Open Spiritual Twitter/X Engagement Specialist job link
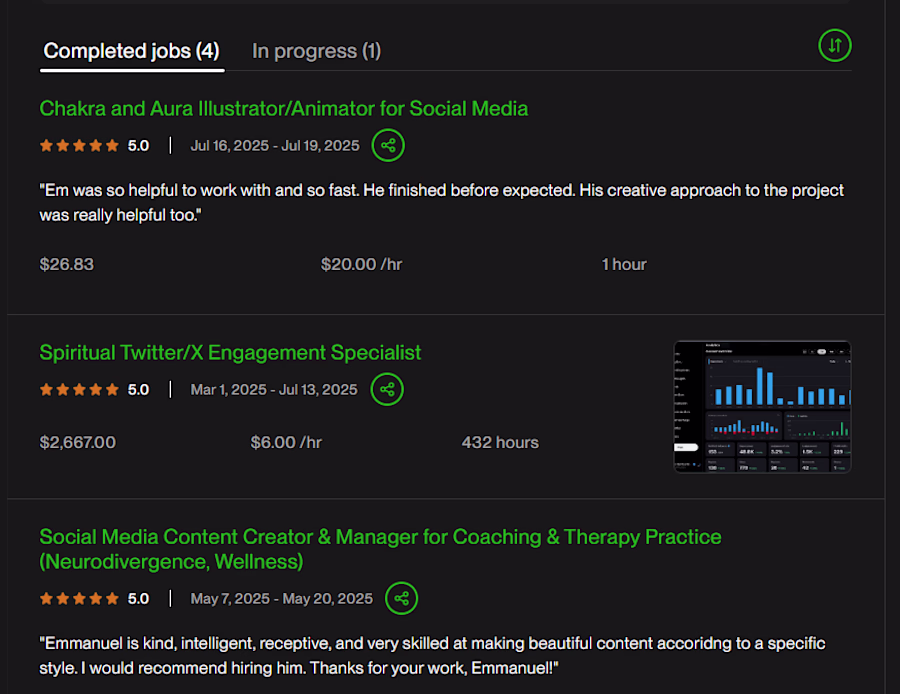 pyautogui.click(x=230, y=352)
